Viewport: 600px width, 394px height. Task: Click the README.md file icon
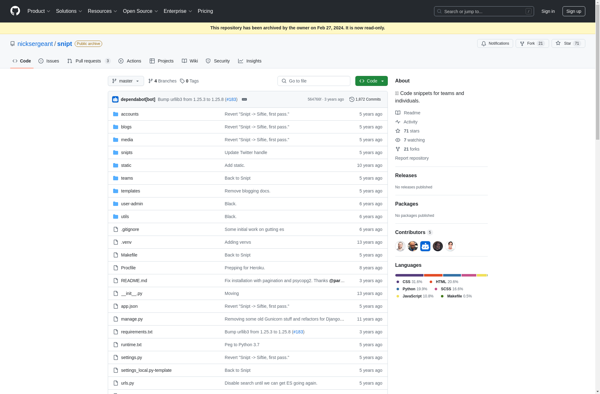[116, 281]
